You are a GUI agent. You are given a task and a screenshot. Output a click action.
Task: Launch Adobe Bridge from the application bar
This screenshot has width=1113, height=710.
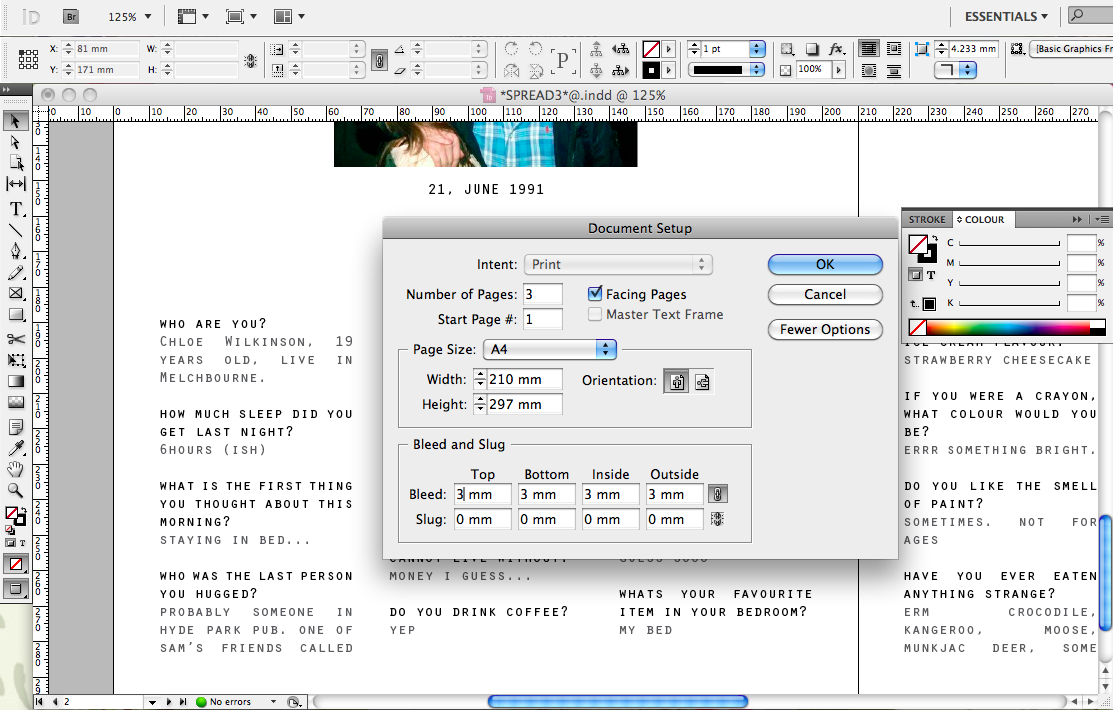click(70, 17)
